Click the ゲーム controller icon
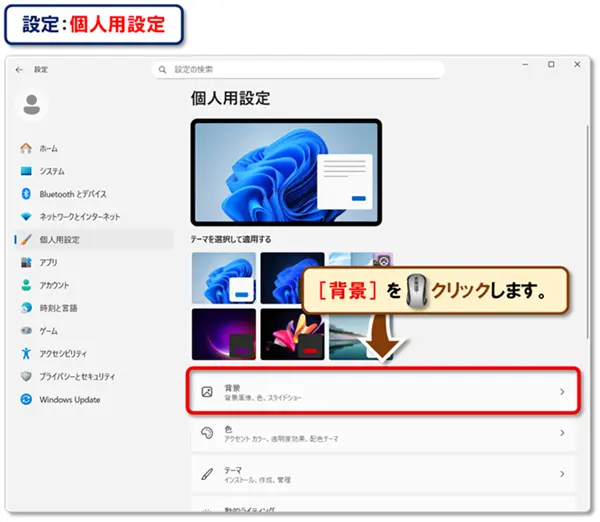600x522 pixels. pos(26,331)
